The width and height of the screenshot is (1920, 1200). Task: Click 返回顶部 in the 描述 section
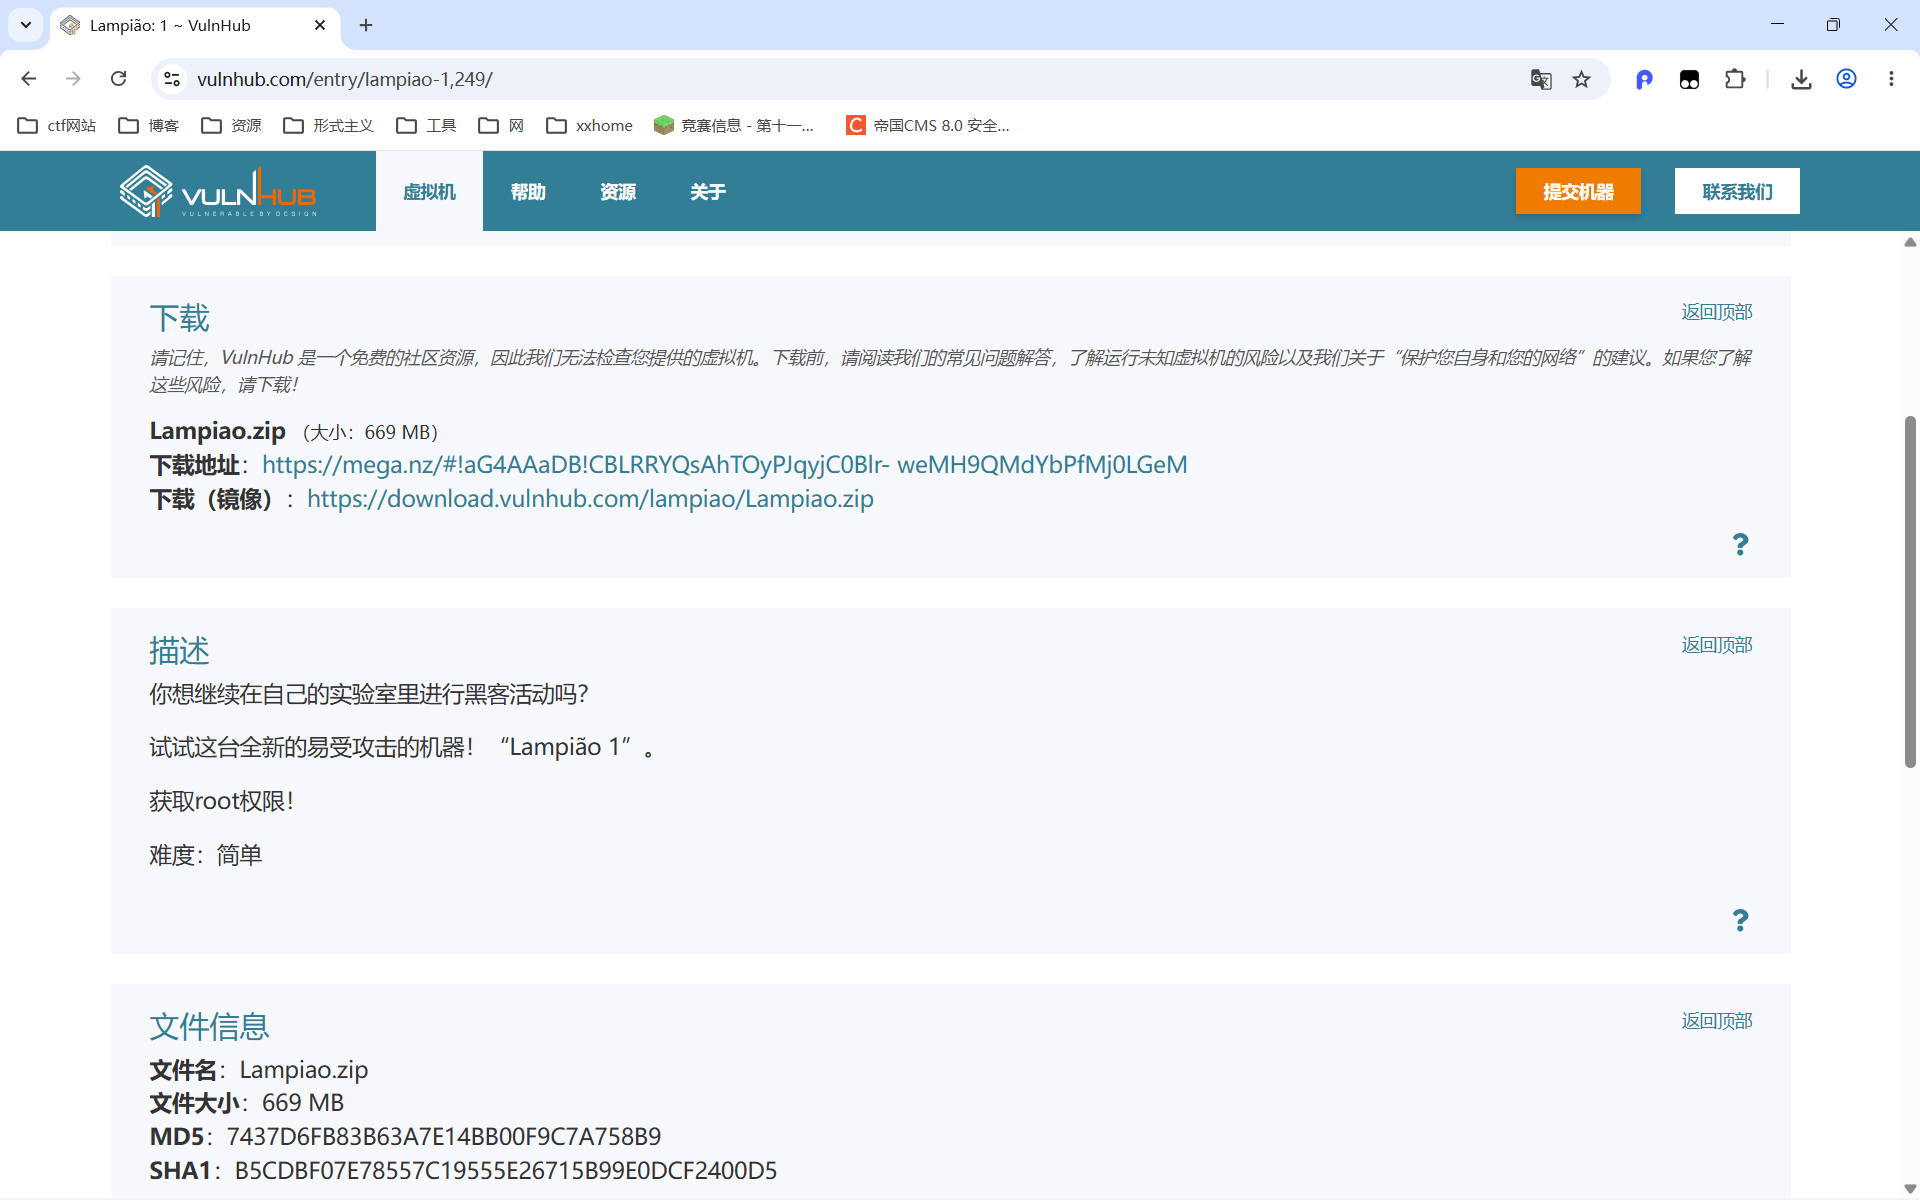[x=1717, y=645]
